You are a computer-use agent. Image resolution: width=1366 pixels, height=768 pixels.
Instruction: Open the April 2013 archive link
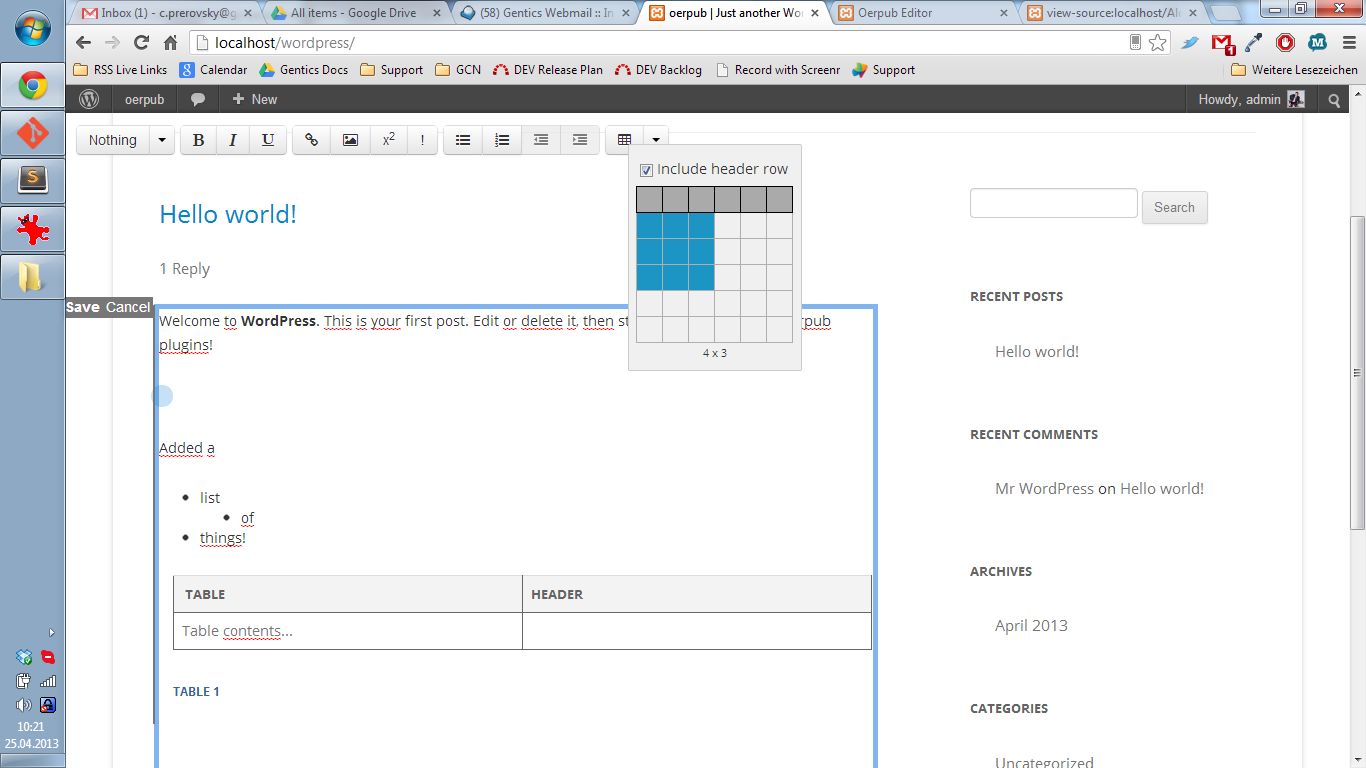click(1031, 625)
